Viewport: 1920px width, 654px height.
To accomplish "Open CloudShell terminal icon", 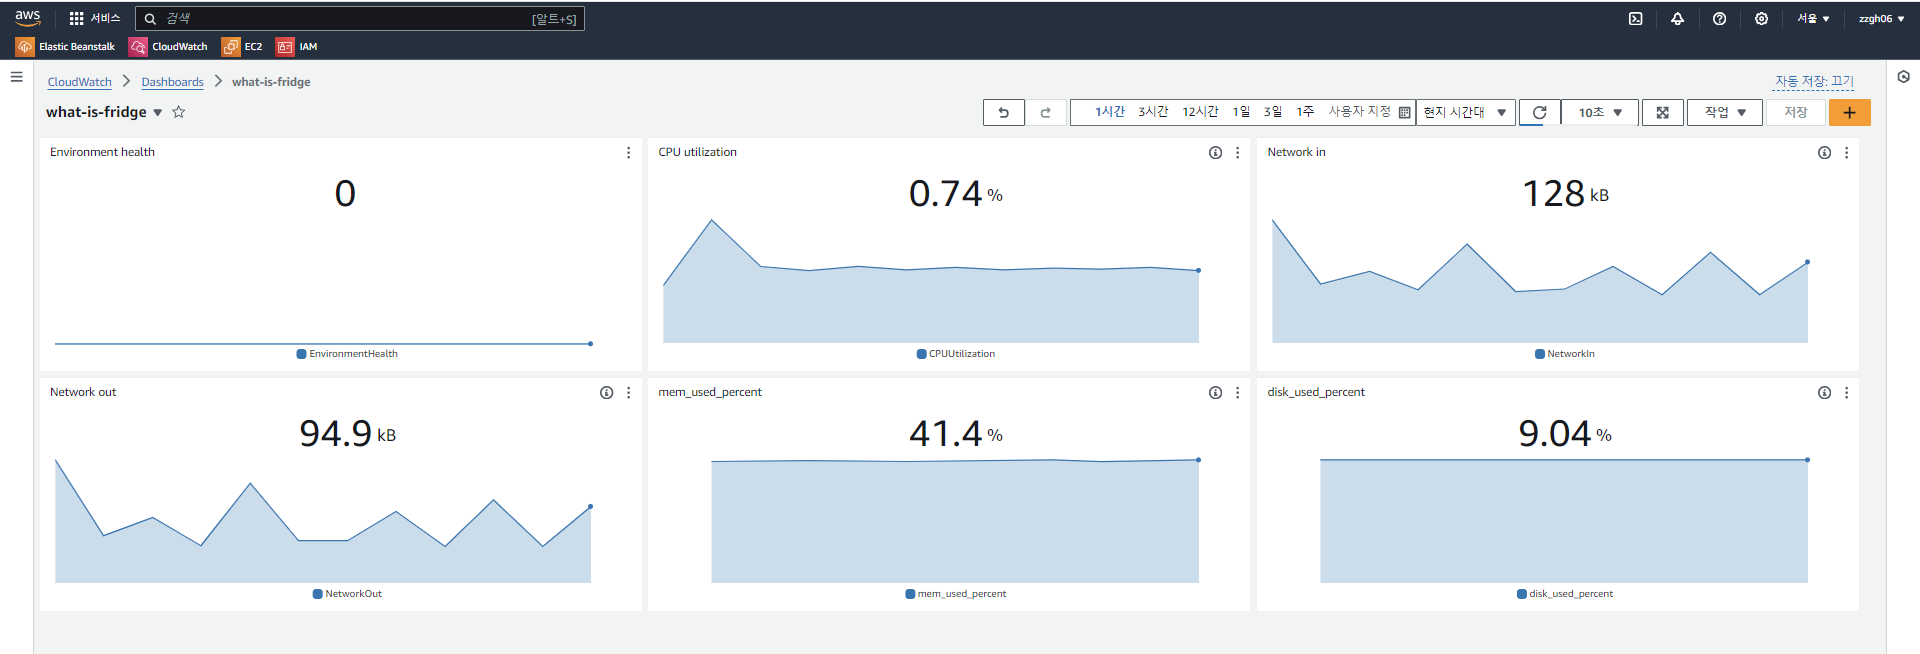I will pos(1636,18).
